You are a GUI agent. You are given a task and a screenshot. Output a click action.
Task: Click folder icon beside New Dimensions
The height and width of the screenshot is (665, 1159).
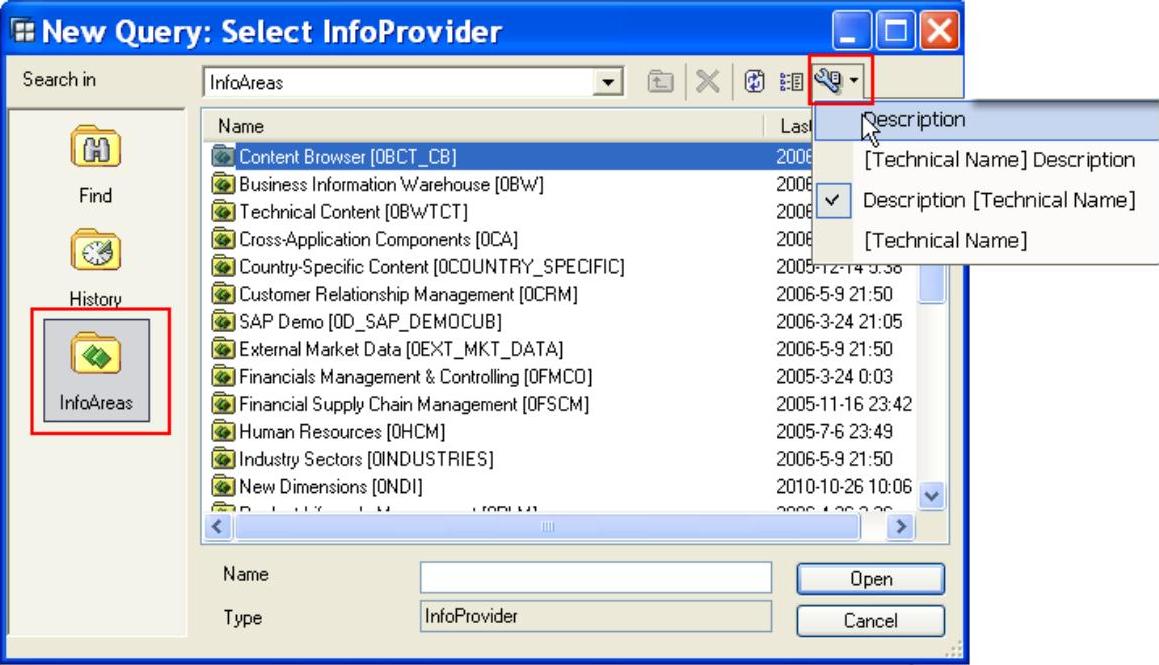pos(222,486)
